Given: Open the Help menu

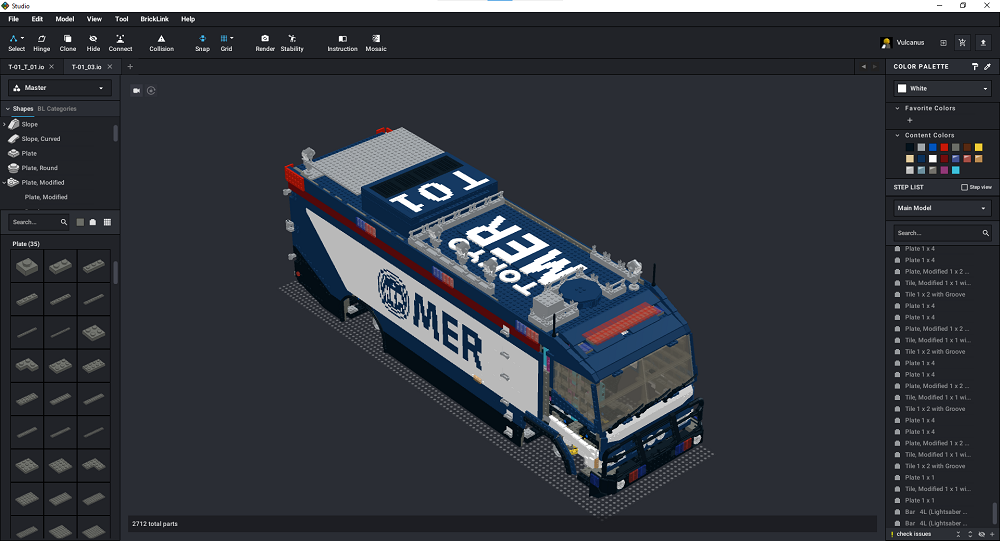Looking at the screenshot, I should point(188,19).
